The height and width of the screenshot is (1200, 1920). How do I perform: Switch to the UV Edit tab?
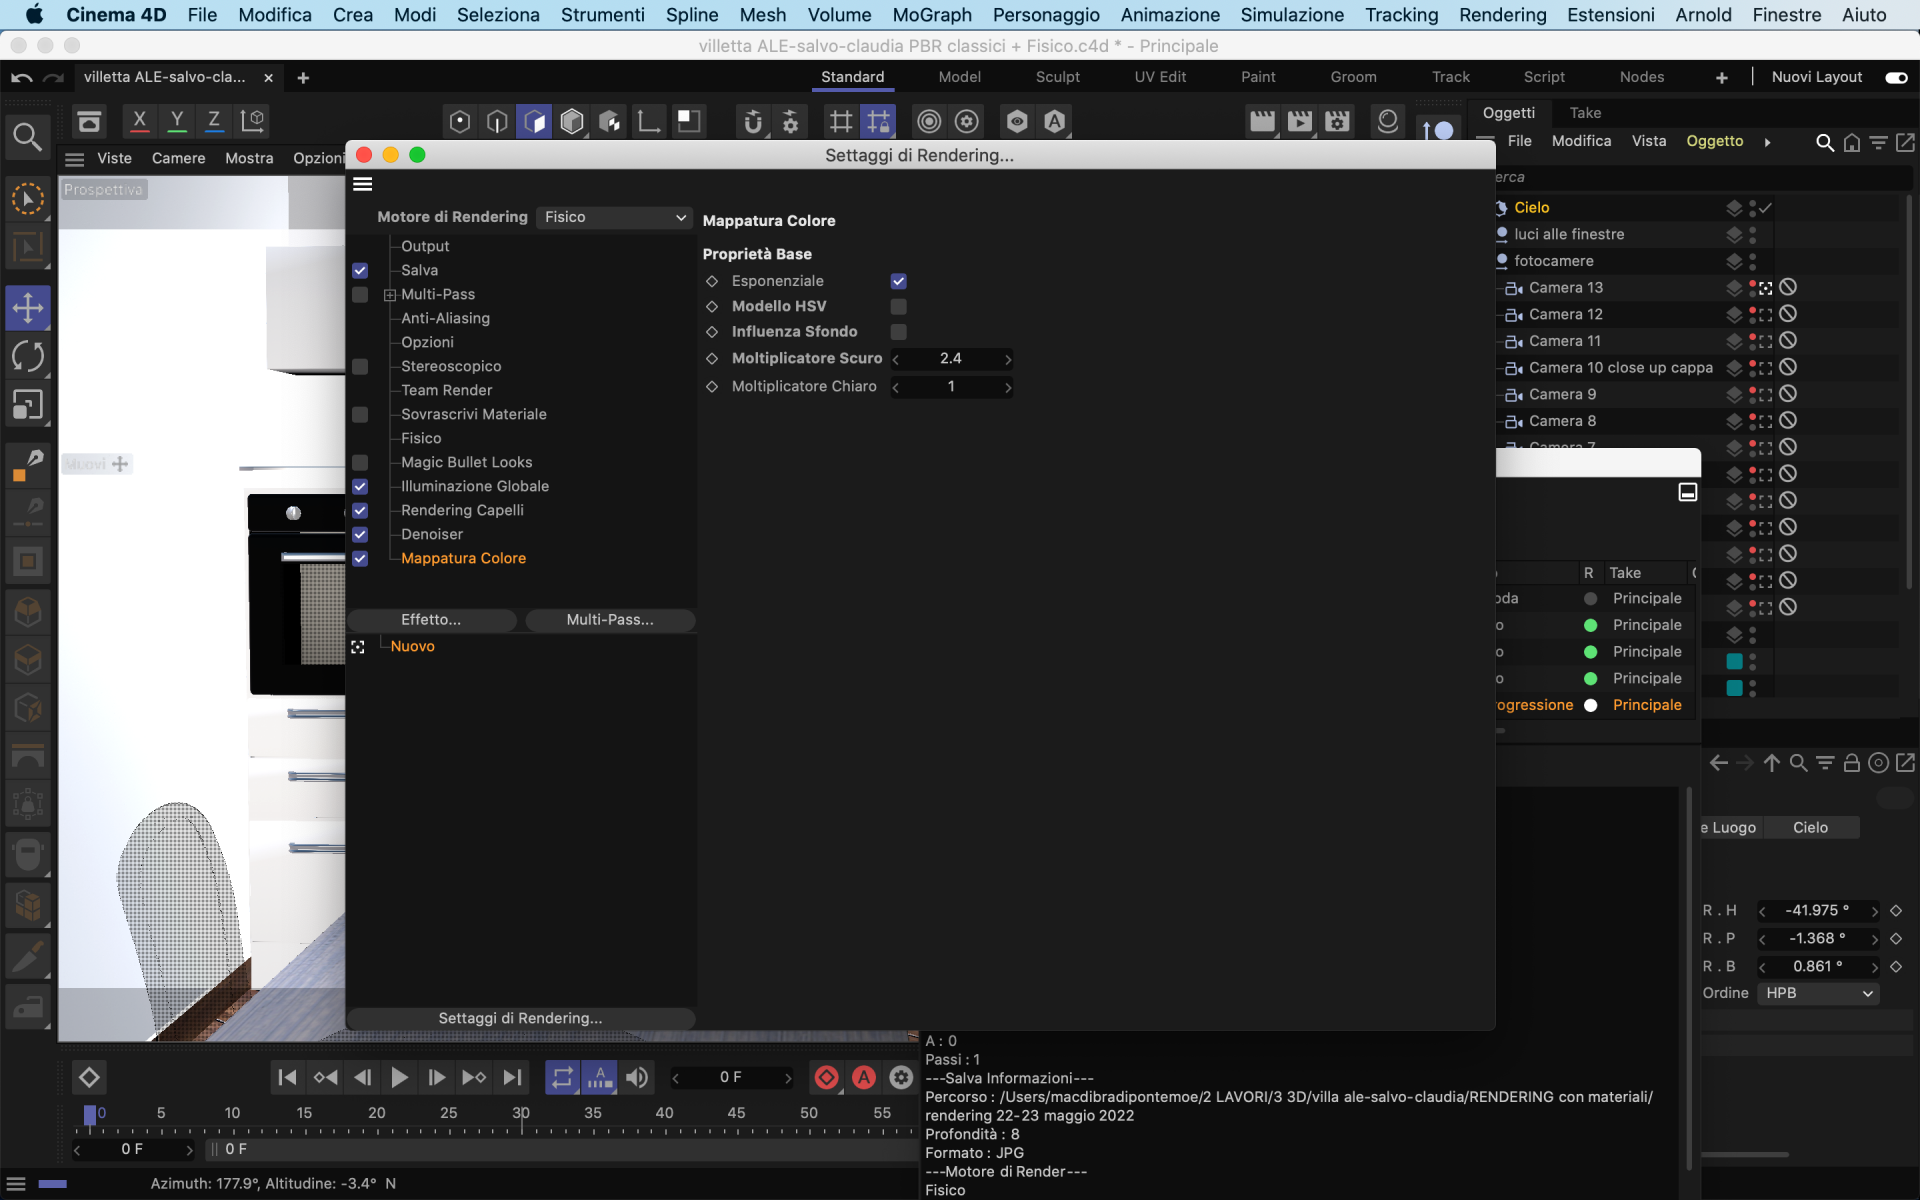(x=1160, y=76)
